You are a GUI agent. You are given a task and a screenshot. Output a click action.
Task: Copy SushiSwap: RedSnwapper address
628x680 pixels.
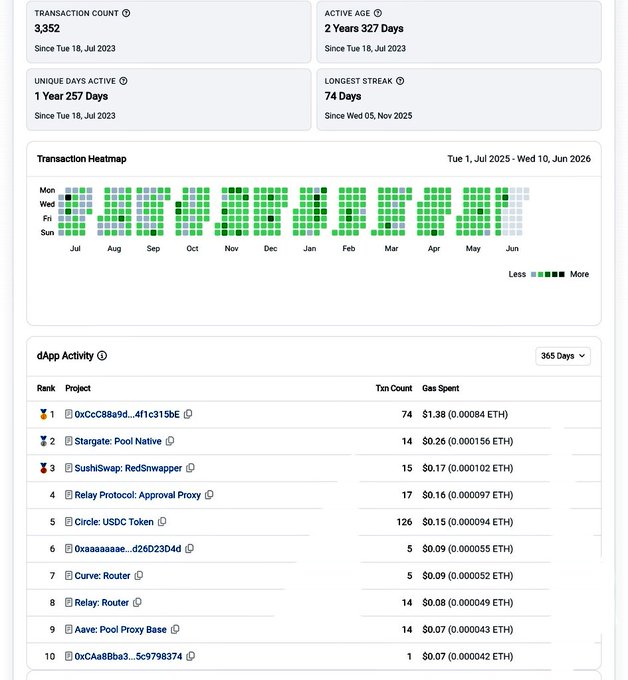[x=190, y=468]
